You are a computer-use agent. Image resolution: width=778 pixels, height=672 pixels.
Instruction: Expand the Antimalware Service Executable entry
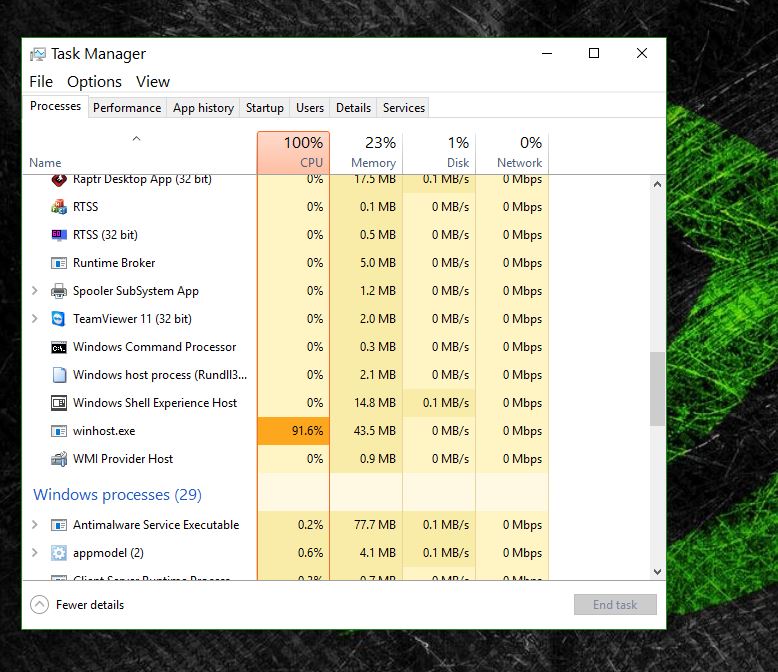click(35, 525)
